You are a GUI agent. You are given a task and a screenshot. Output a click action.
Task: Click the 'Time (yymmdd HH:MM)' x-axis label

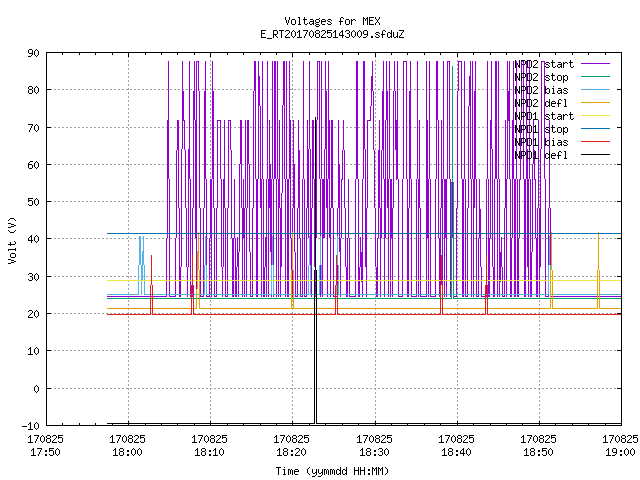pos(332,471)
